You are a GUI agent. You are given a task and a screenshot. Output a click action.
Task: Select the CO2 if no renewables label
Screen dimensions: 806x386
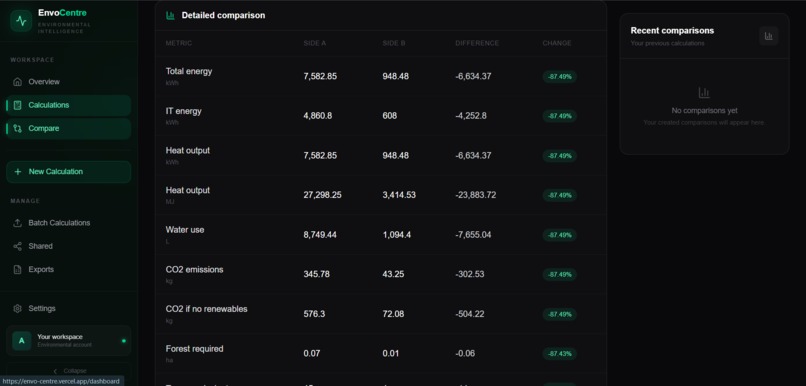click(x=206, y=309)
